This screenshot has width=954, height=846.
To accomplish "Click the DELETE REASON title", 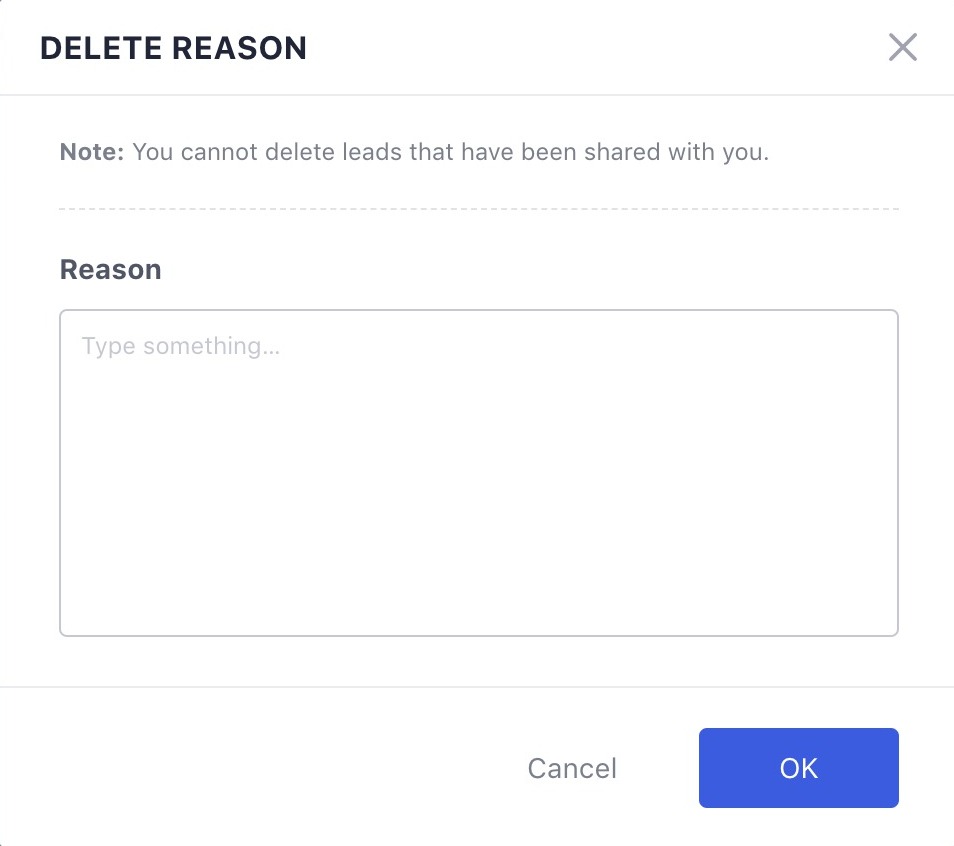I will click(173, 48).
